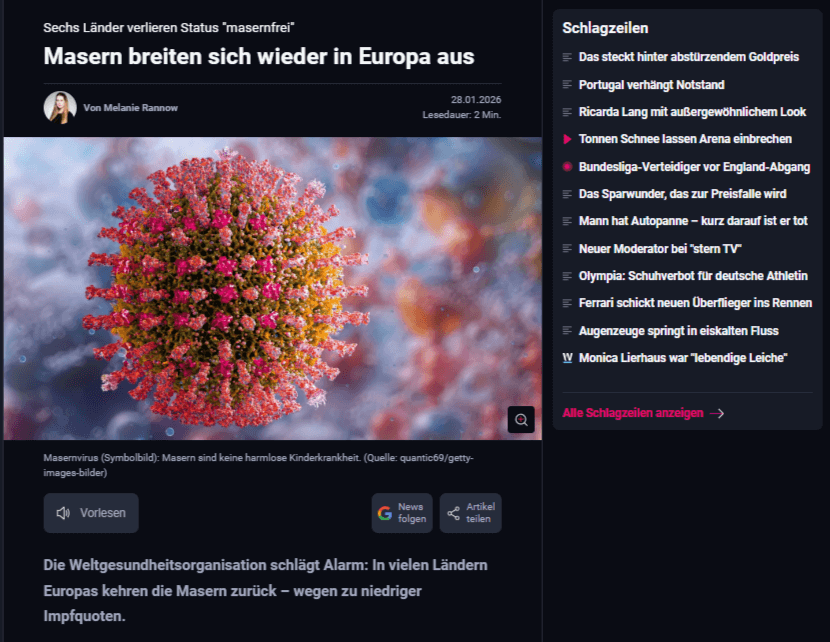Start reading aloud with Vorlesen button
Image resolution: width=830 pixels, height=642 pixels.
point(91,513)
